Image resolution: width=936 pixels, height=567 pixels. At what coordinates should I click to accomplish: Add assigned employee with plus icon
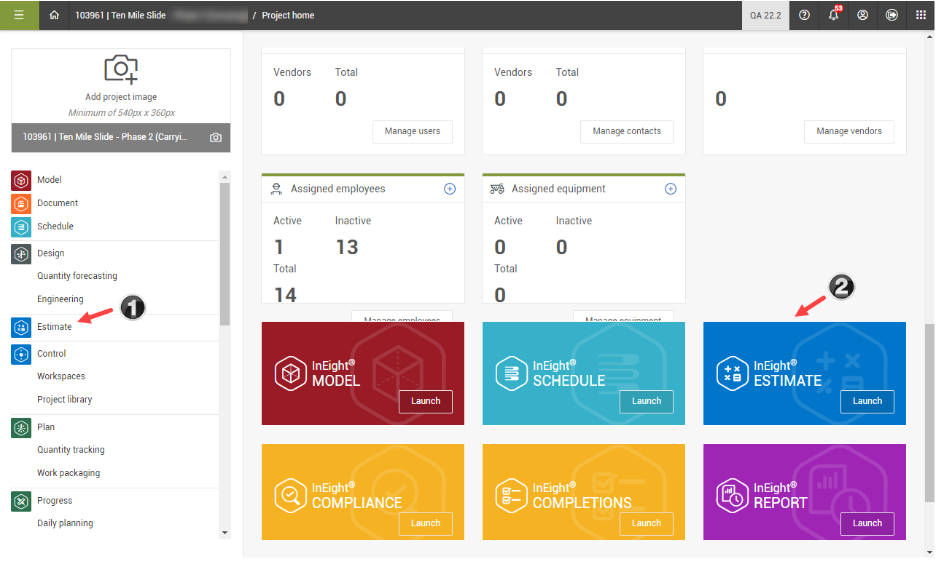(450, 189)
